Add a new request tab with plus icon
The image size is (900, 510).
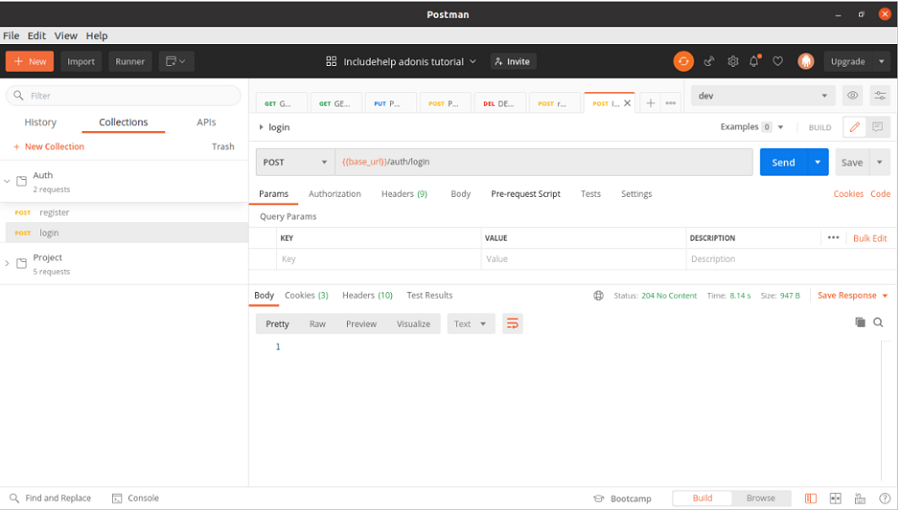coord(650,103)
